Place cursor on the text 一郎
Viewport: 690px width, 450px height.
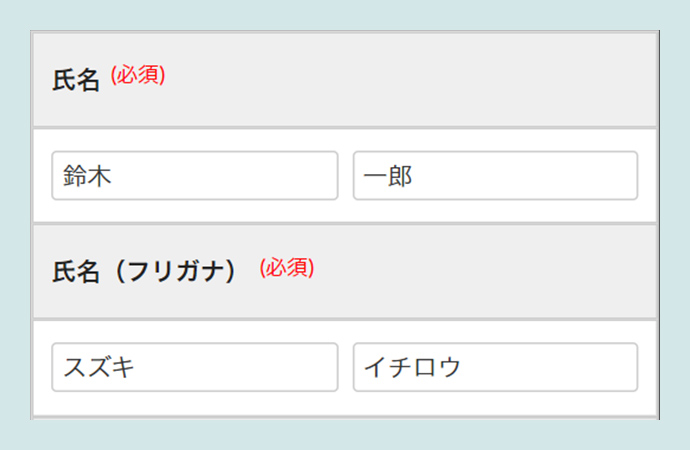(x=388, y=177)
